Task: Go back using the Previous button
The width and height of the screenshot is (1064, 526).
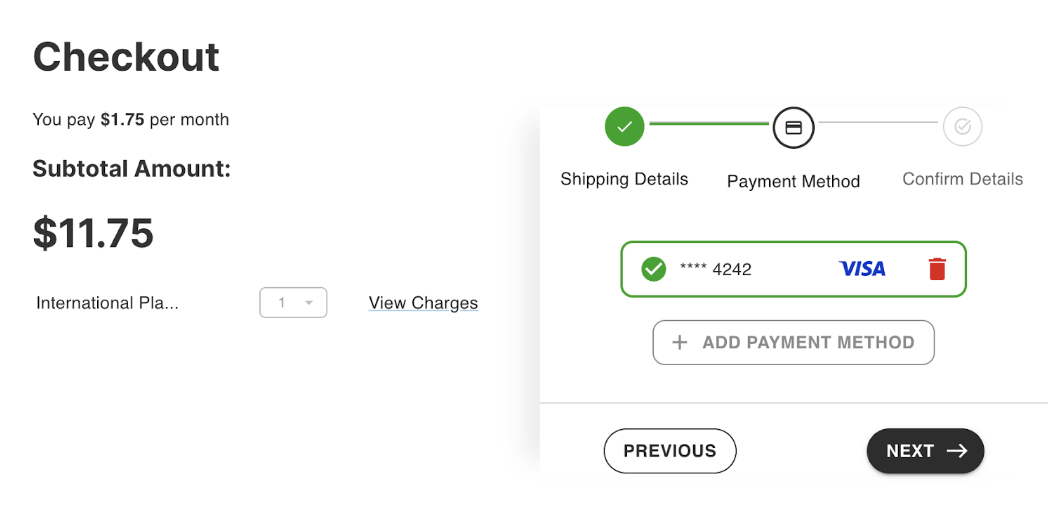Action: coord(670,451)
